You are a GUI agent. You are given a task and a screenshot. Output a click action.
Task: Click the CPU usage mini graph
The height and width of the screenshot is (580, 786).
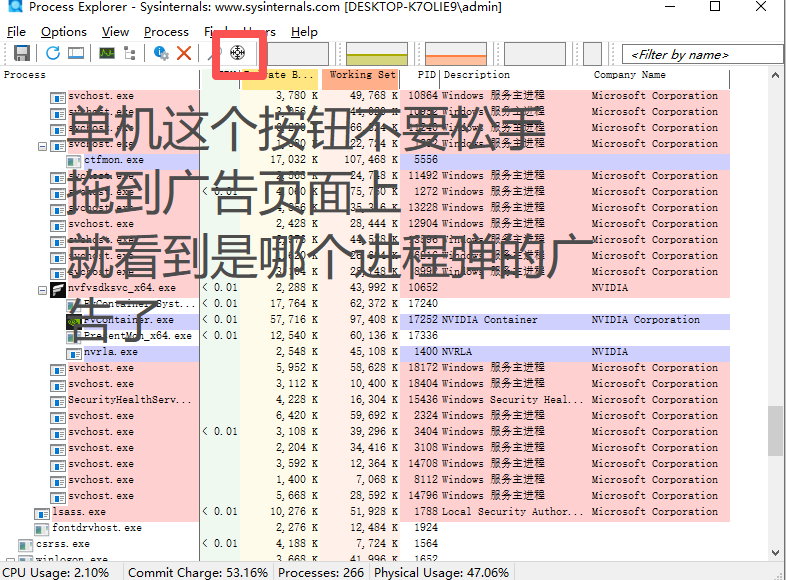point(298,54)
